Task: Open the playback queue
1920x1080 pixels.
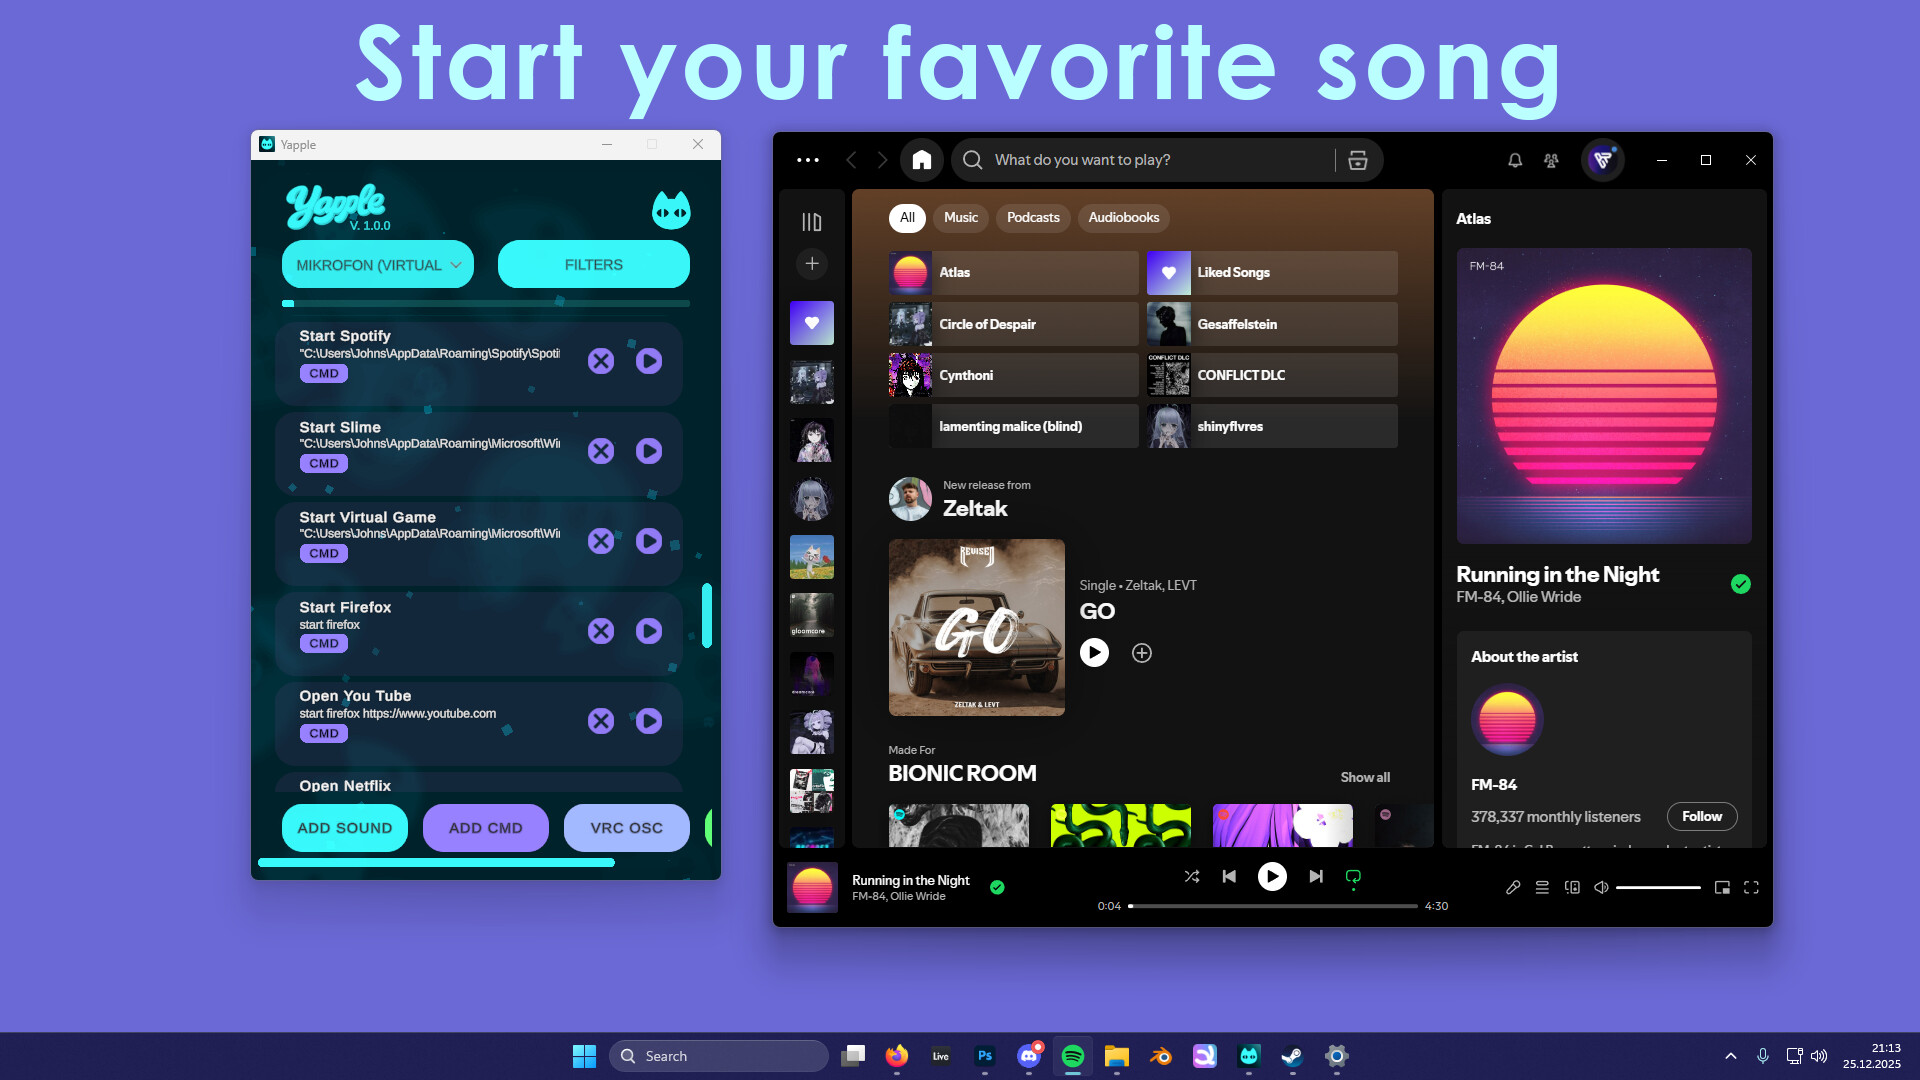Action: coord(1541,887)
